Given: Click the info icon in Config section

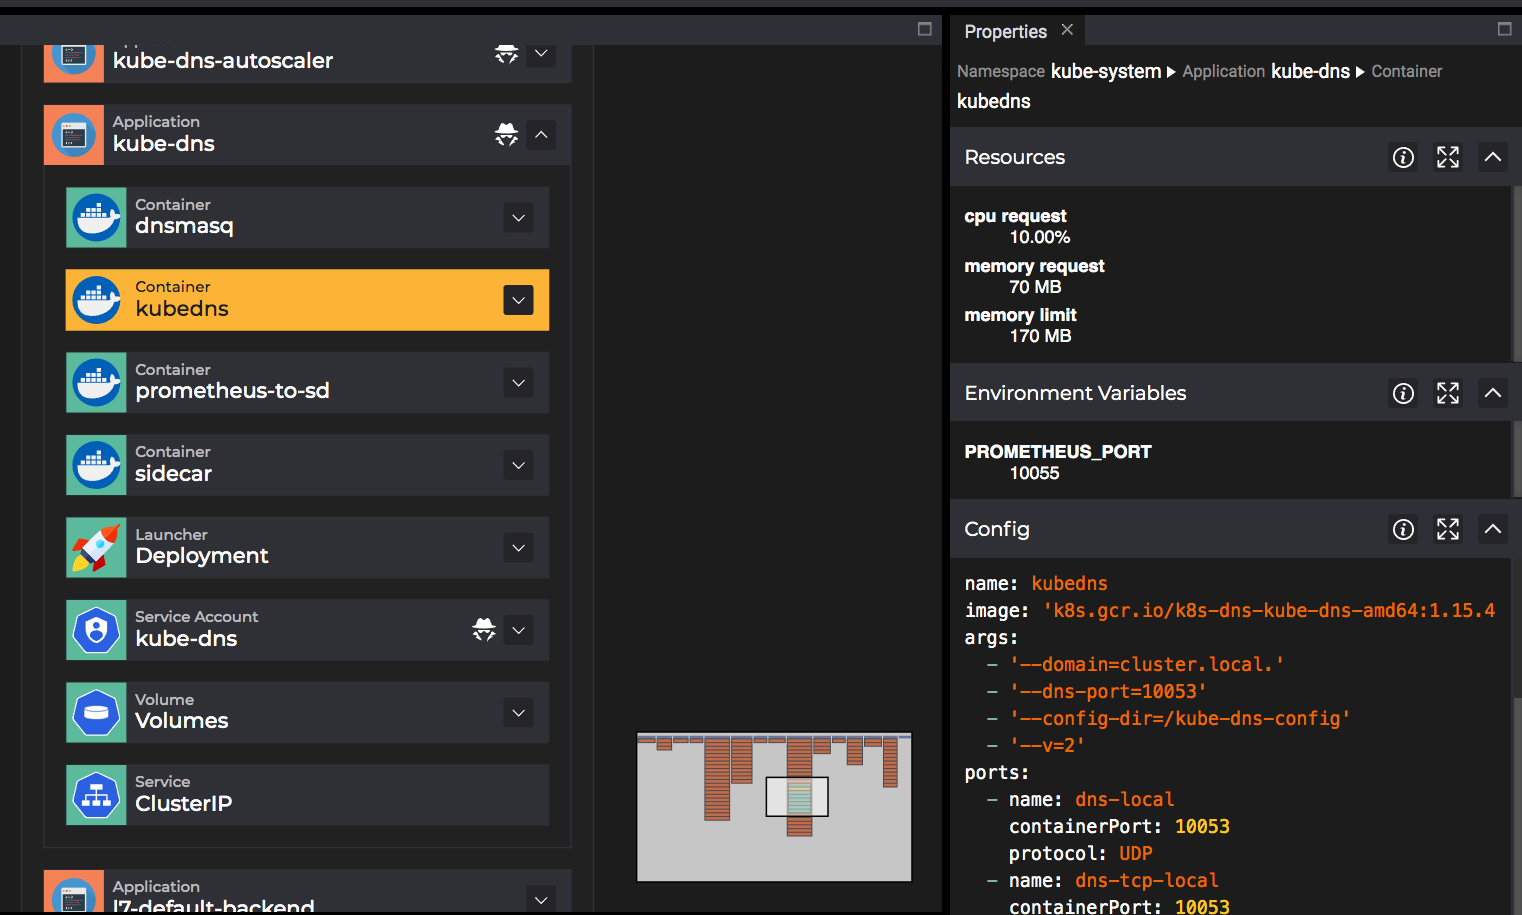Looking at the screenshot, I should (1403, 529).
